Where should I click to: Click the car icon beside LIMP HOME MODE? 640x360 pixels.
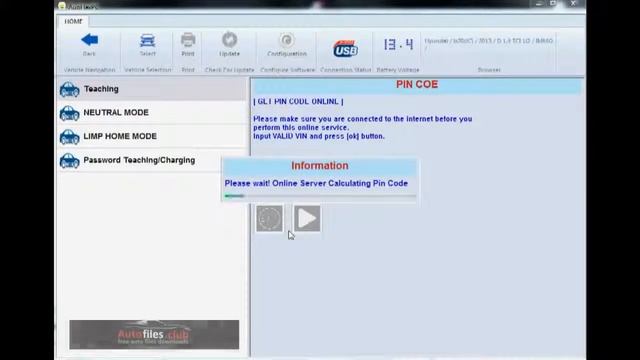[x=69, y=137]
